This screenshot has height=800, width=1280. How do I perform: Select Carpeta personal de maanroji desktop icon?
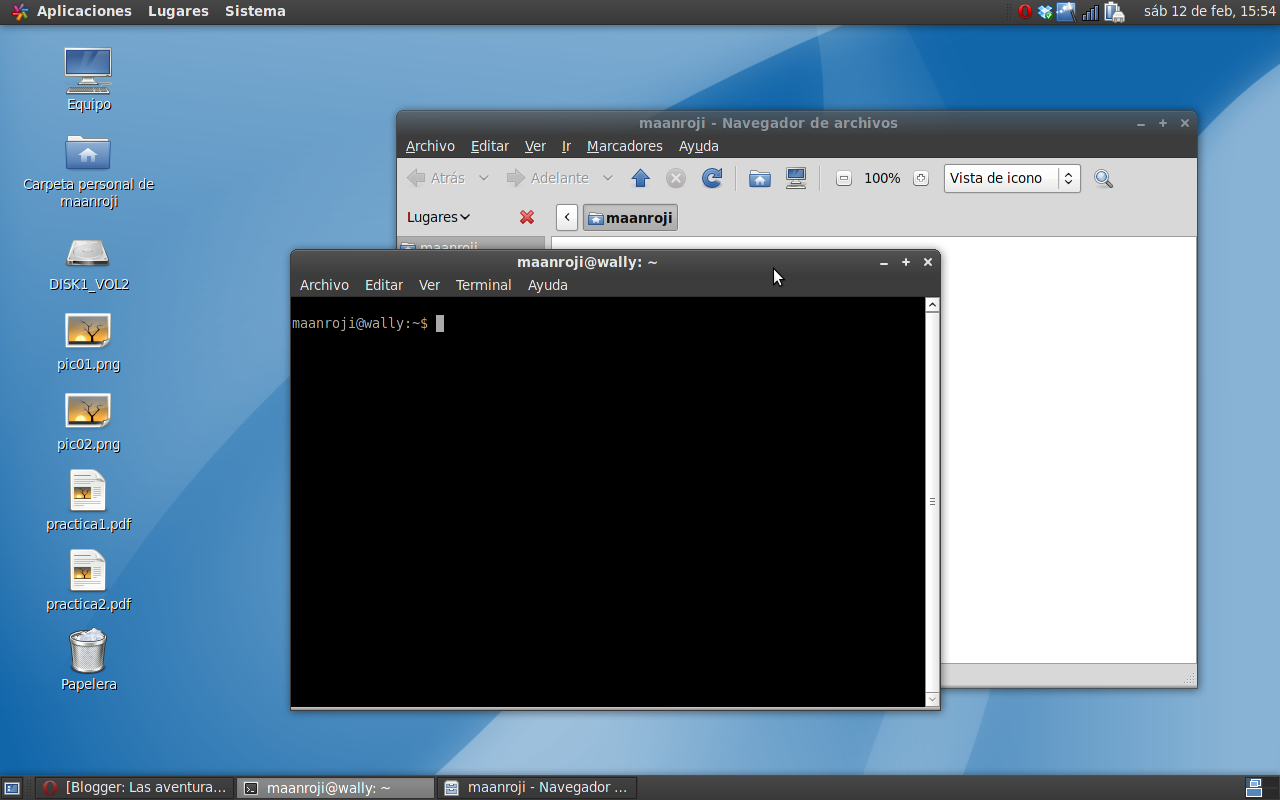click(88, 171)
